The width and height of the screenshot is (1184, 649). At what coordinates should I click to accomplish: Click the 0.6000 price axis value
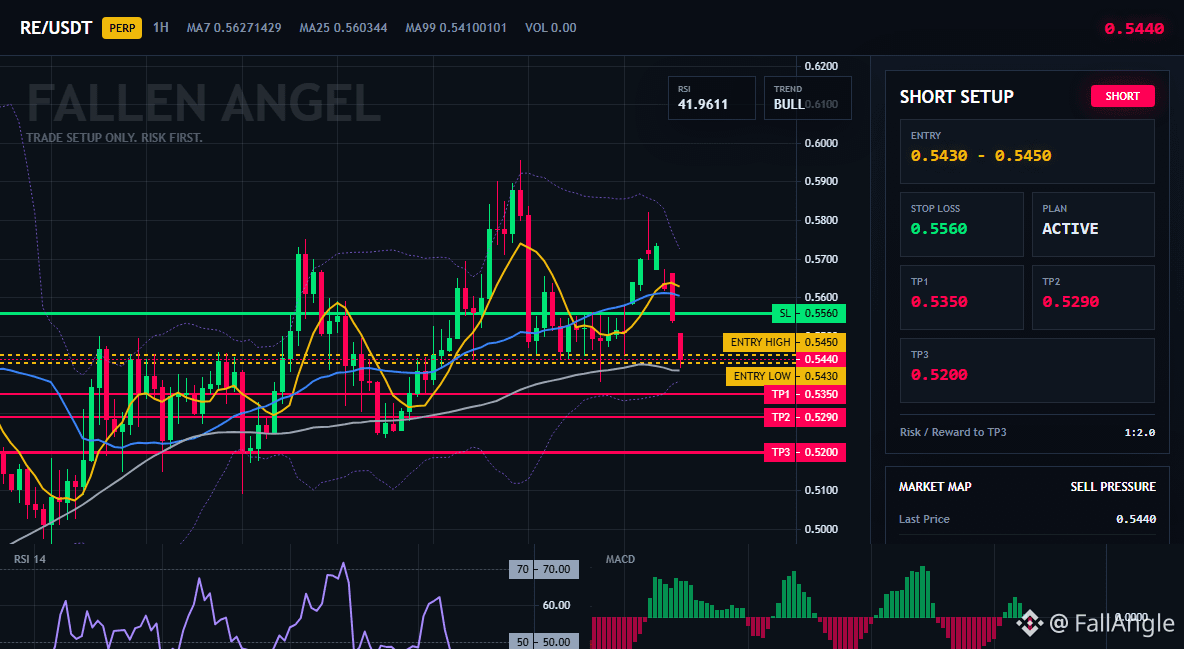pyautogui.click(x=821, y=144)
